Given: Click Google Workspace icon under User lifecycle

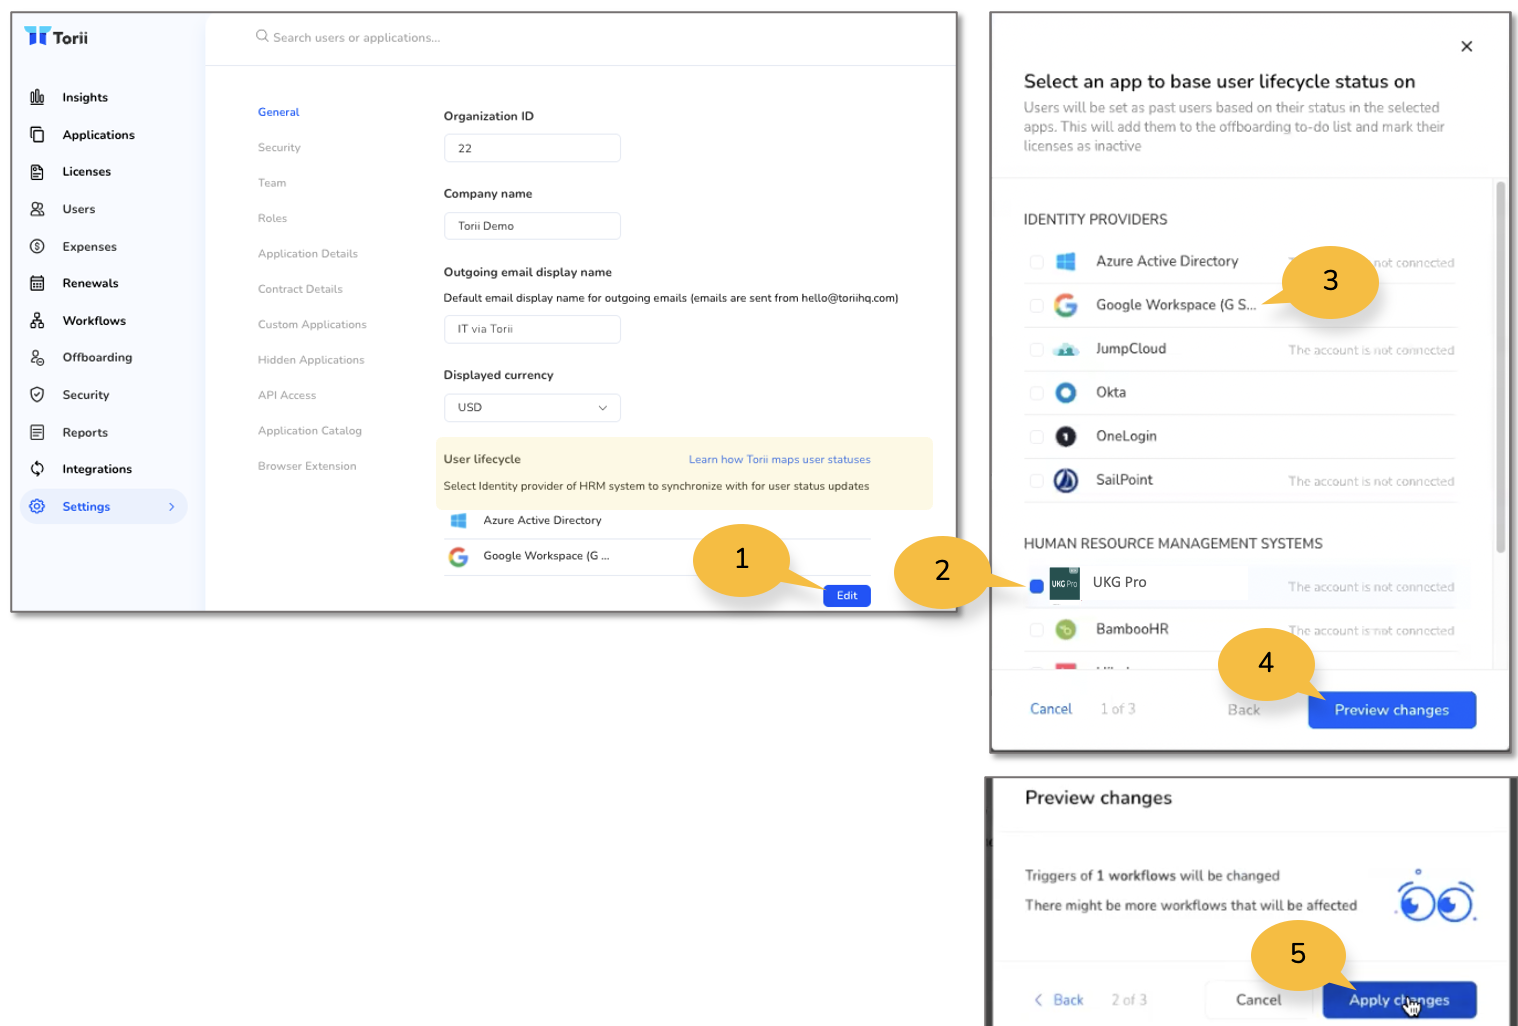Looking at the screenshot, I should coord(458,557).
